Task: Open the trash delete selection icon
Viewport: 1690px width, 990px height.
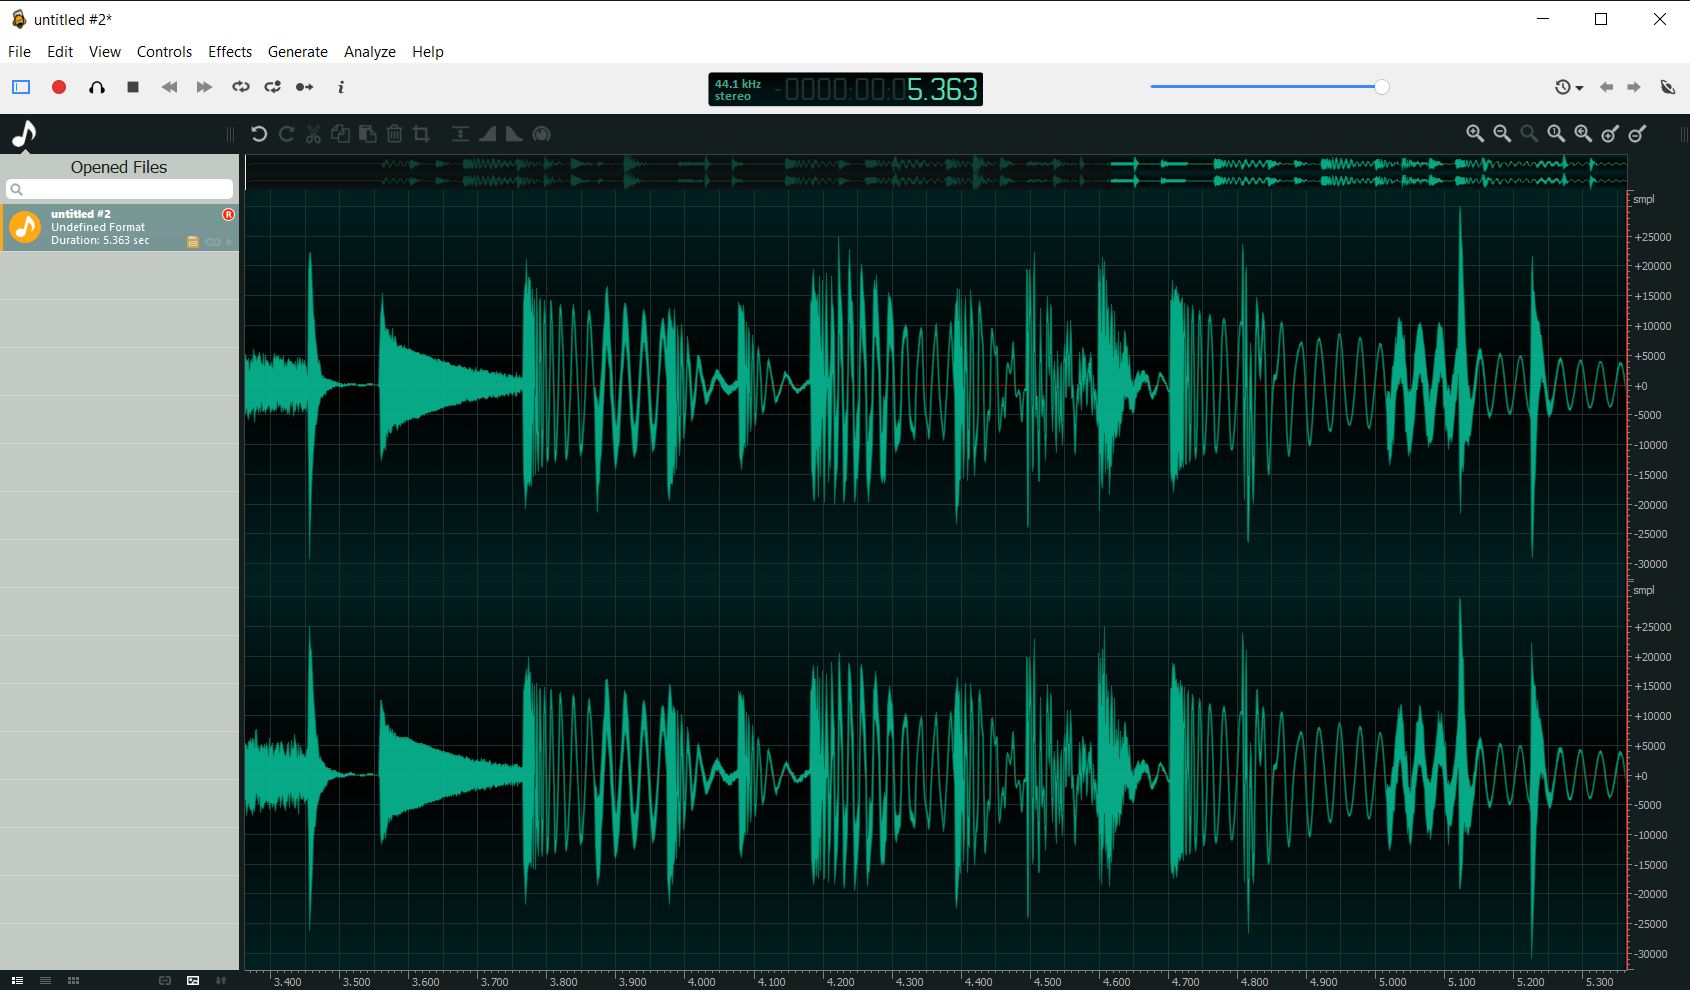Action: coord(394,133)
